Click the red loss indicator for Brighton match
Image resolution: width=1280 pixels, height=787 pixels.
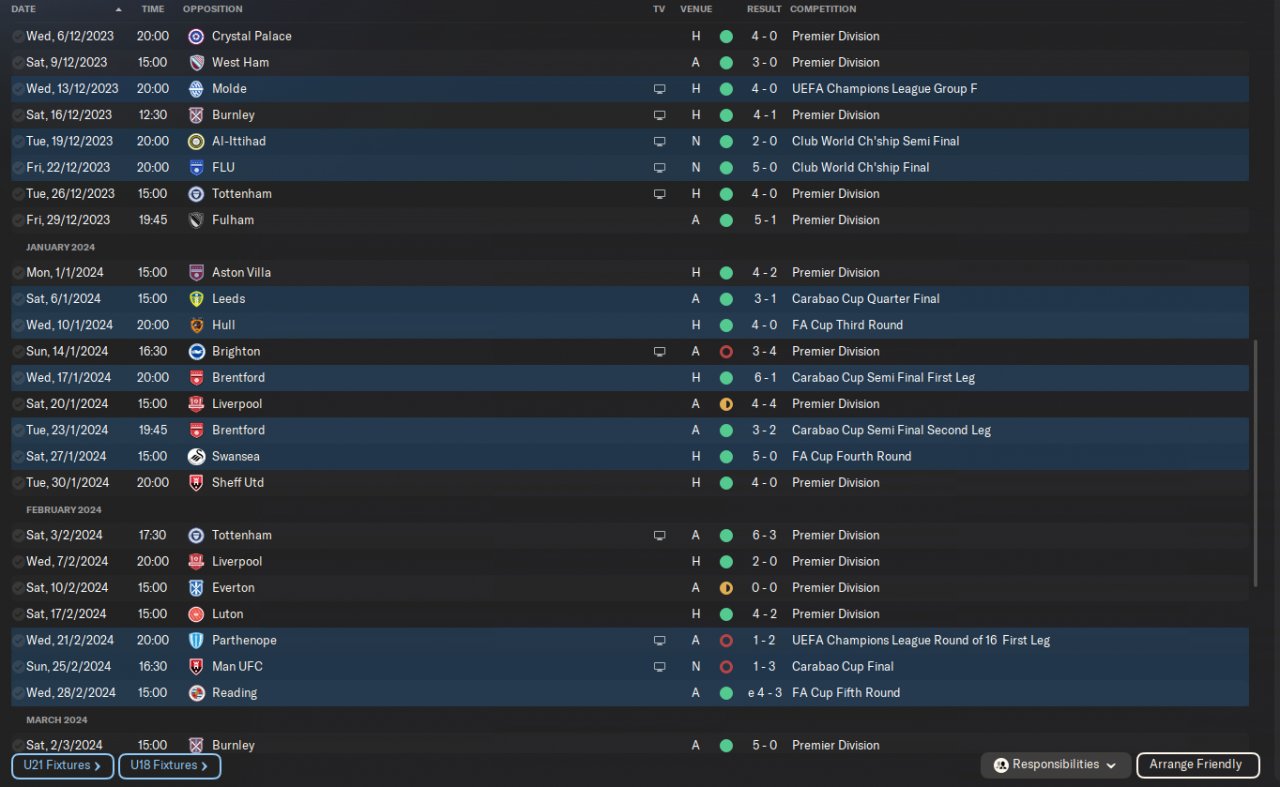(726, 352)
